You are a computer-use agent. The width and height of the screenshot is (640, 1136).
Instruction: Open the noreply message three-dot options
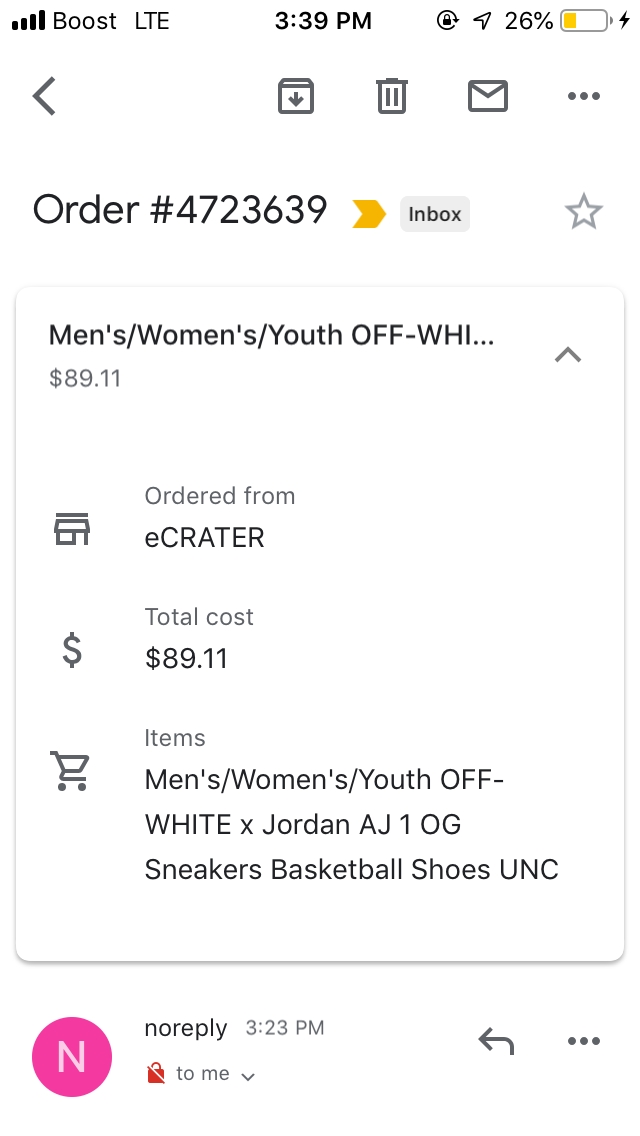click(583, 1042)
